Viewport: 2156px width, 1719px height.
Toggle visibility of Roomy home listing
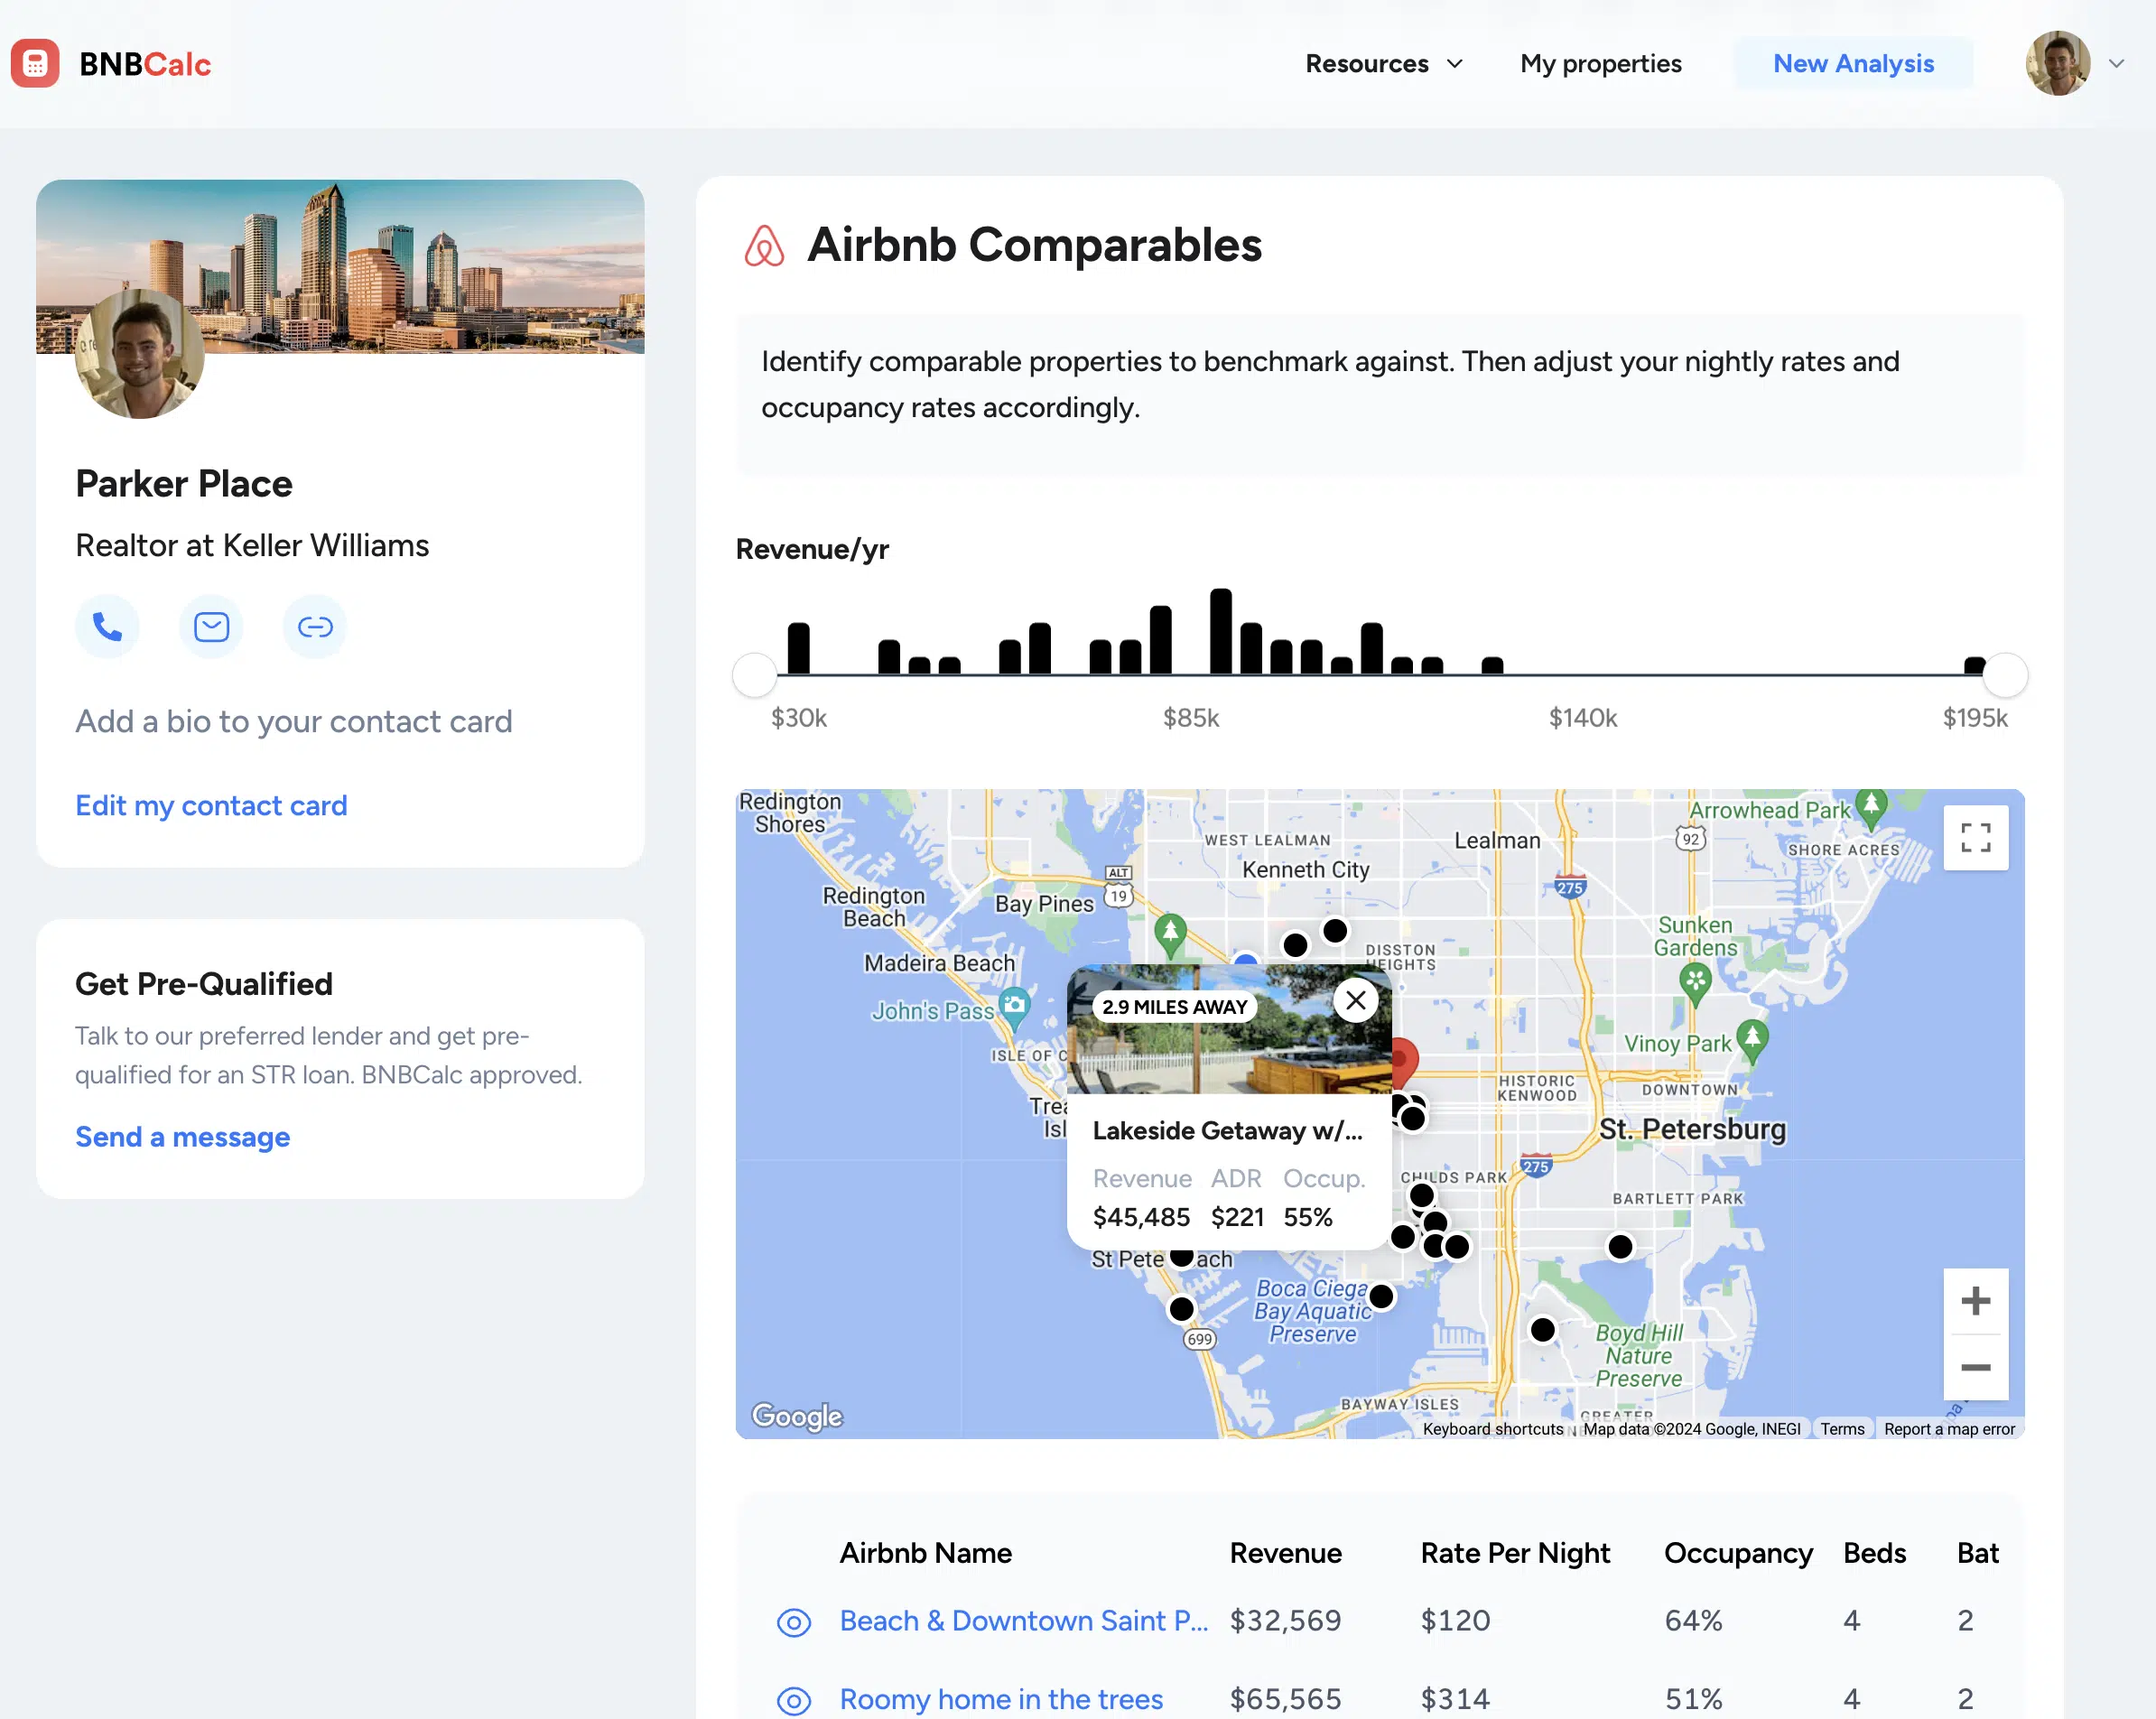click(x=794, y=1699)
